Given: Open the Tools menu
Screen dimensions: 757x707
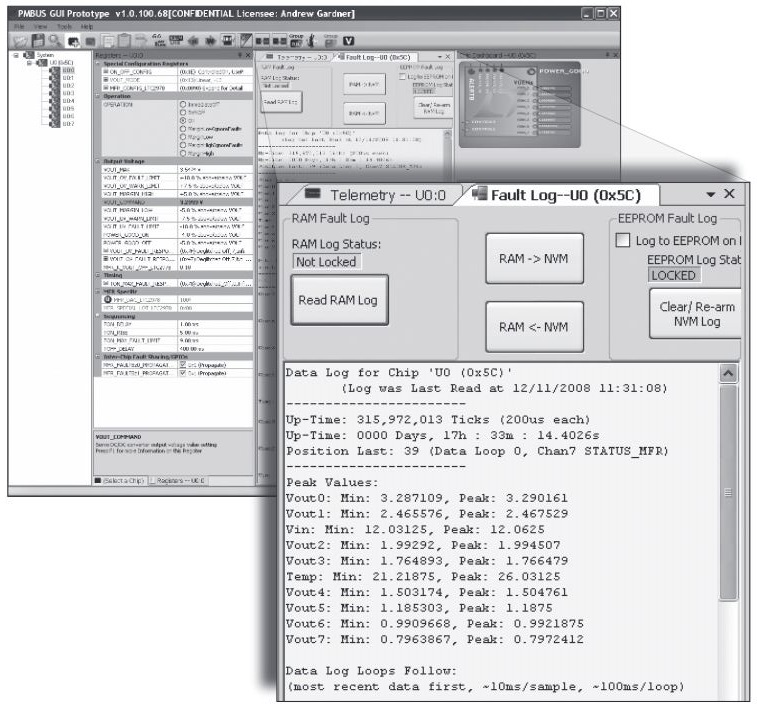Looking at the screenshot, I should click(65, 27).
